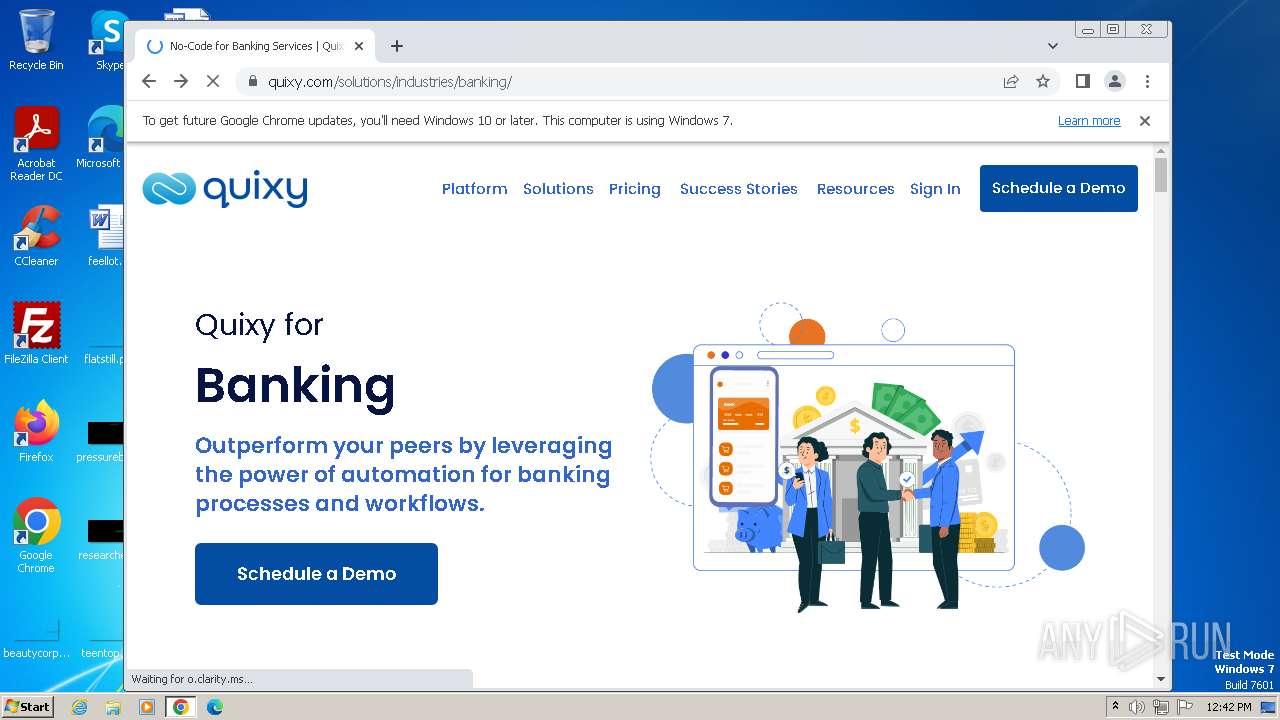
Task: Open Firefox desktop icon
Action: click(x=36, y=431)
